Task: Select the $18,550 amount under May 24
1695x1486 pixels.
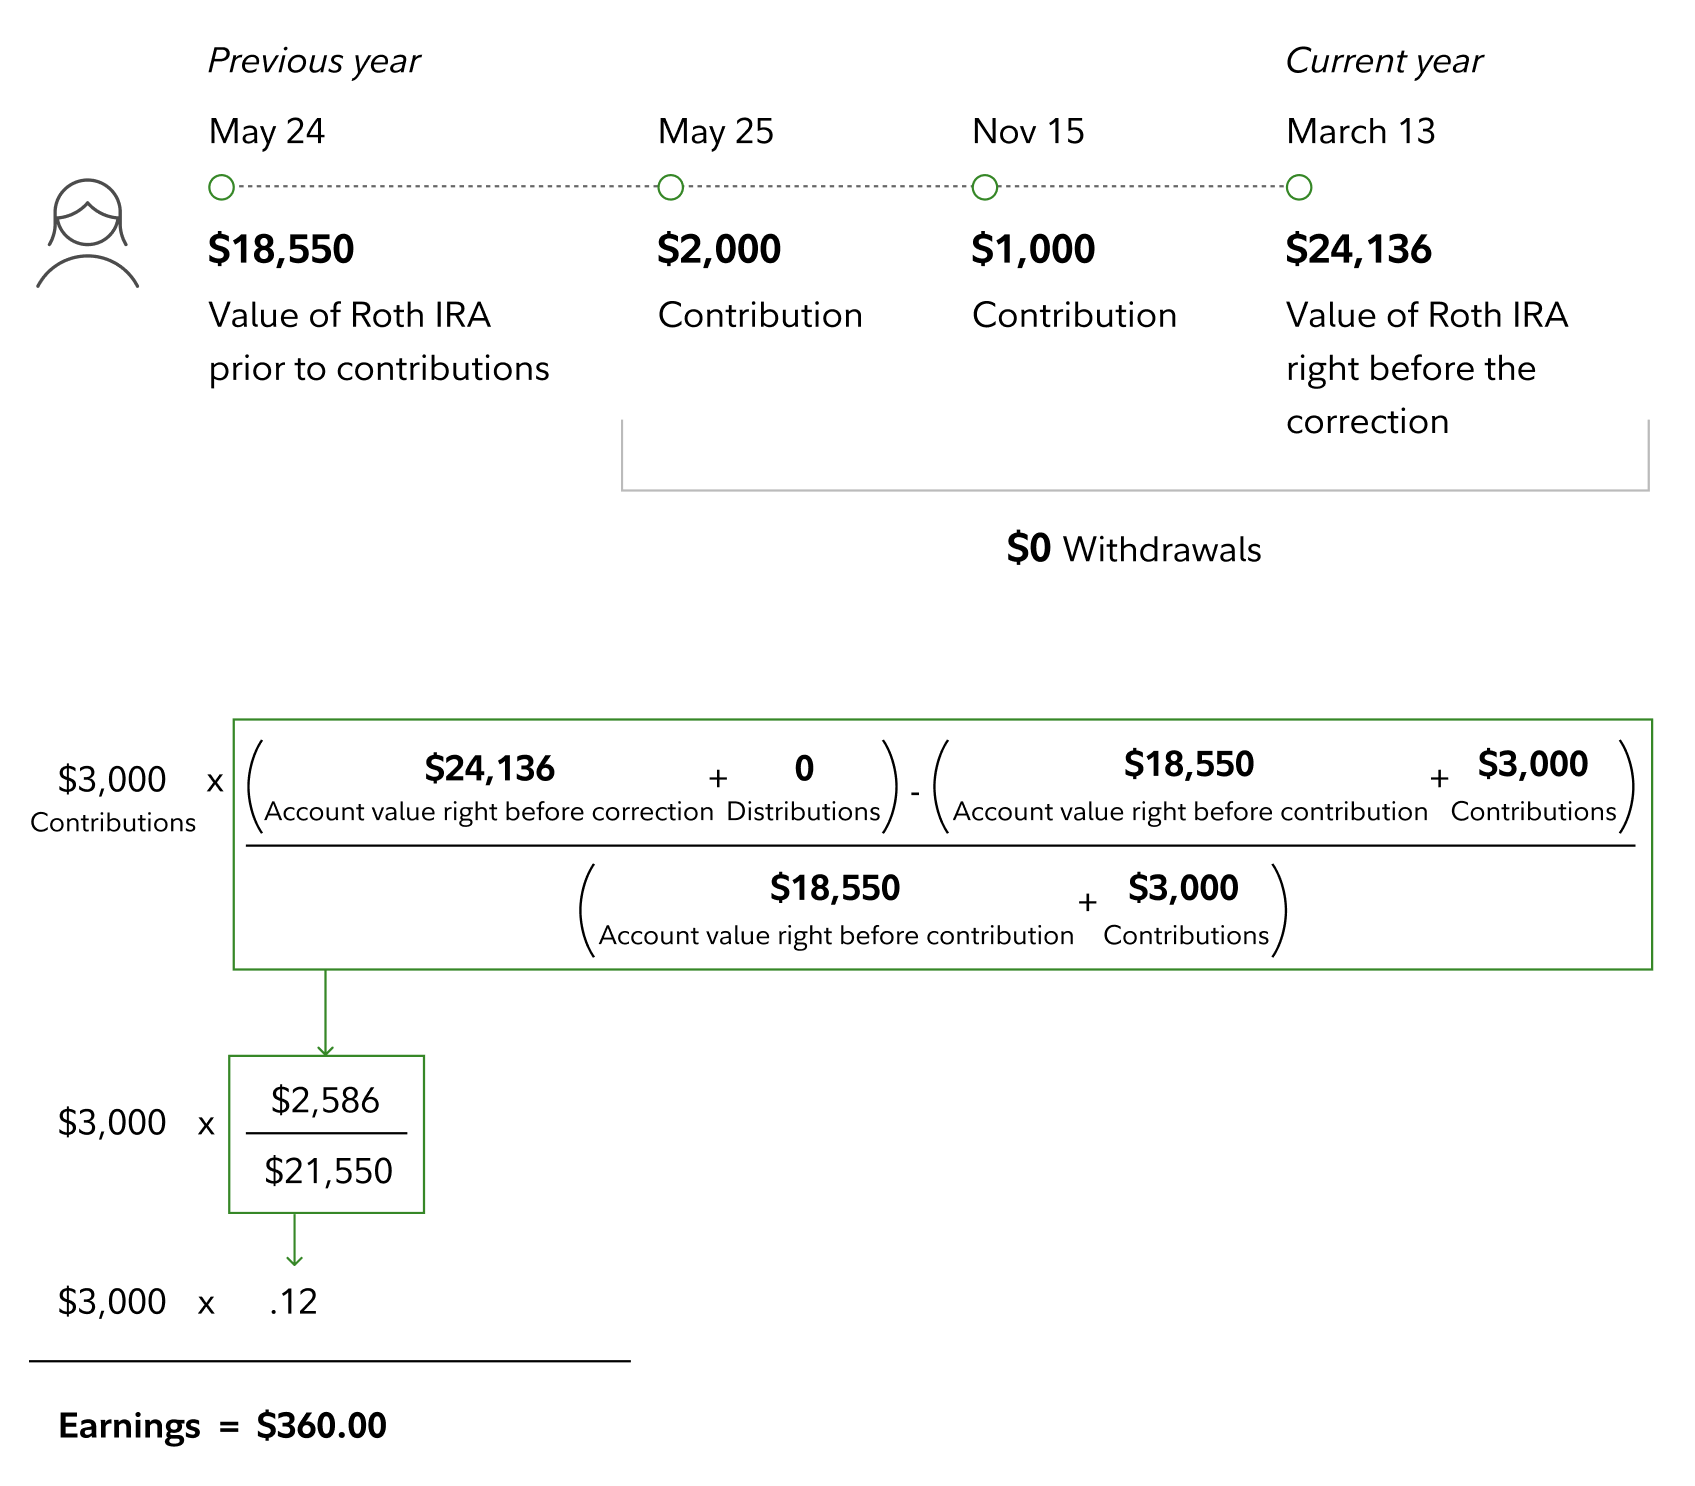Action: pos(281,249)
